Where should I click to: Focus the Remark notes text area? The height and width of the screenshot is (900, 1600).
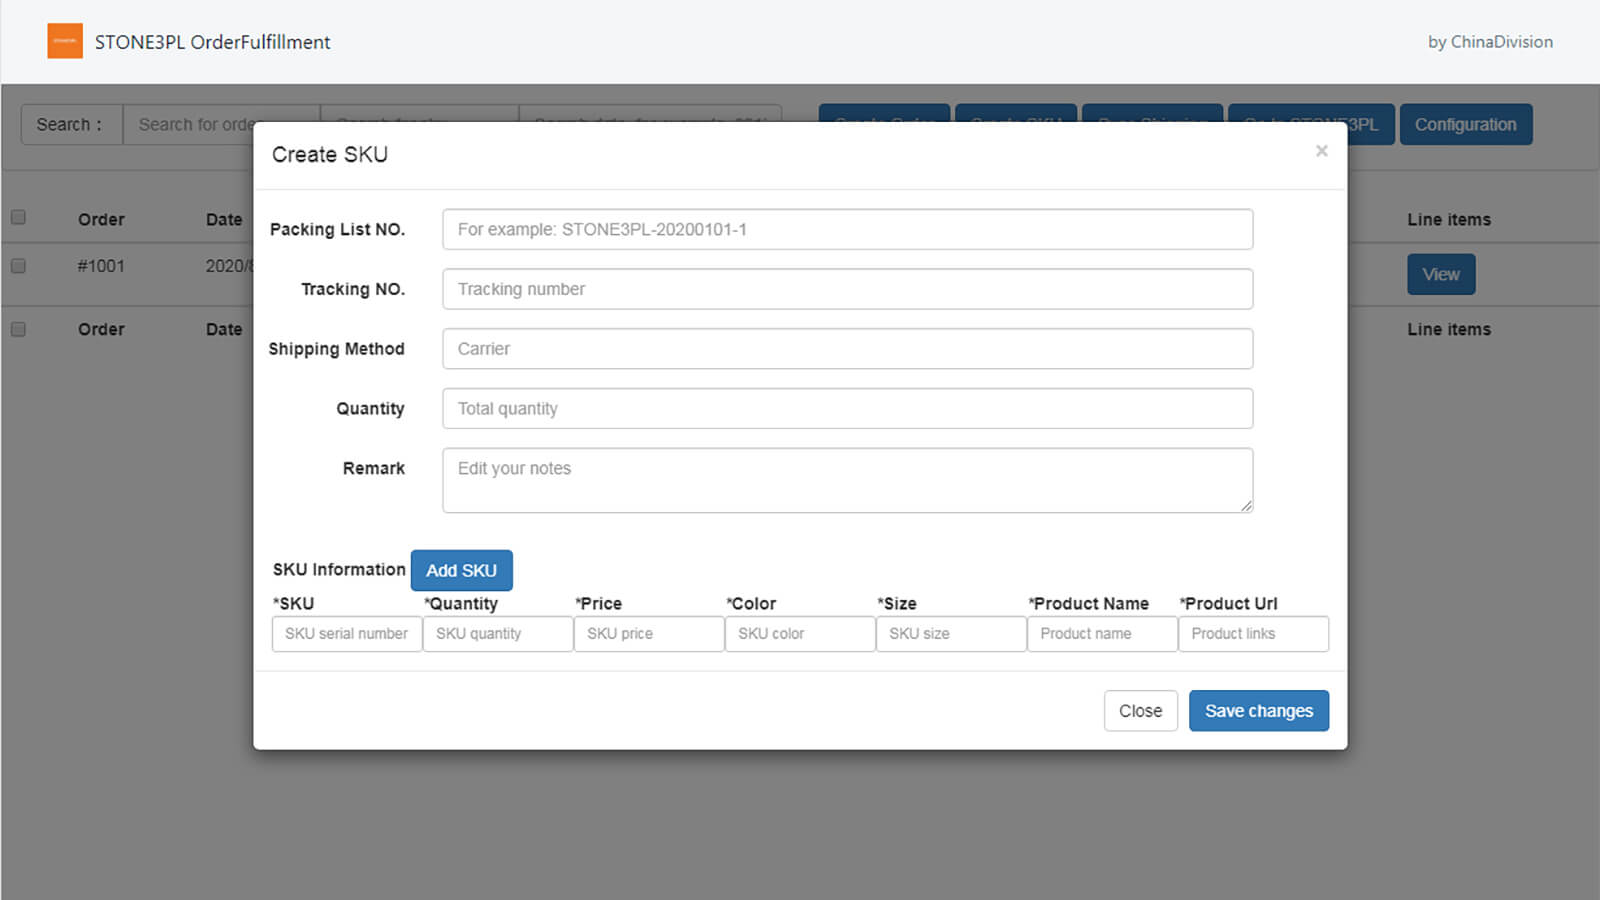tap(848, 479)
